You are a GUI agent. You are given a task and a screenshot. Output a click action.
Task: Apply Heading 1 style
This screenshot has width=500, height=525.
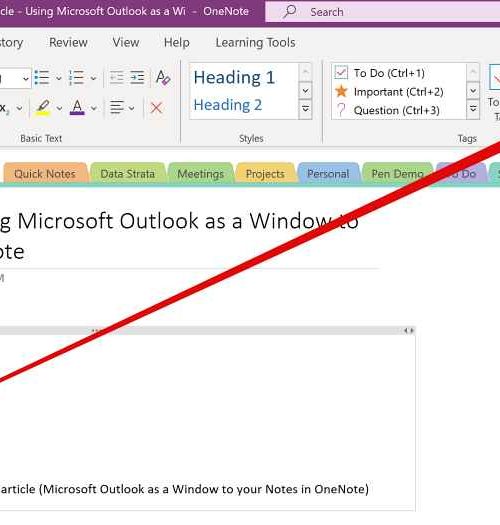coord(234,78)
